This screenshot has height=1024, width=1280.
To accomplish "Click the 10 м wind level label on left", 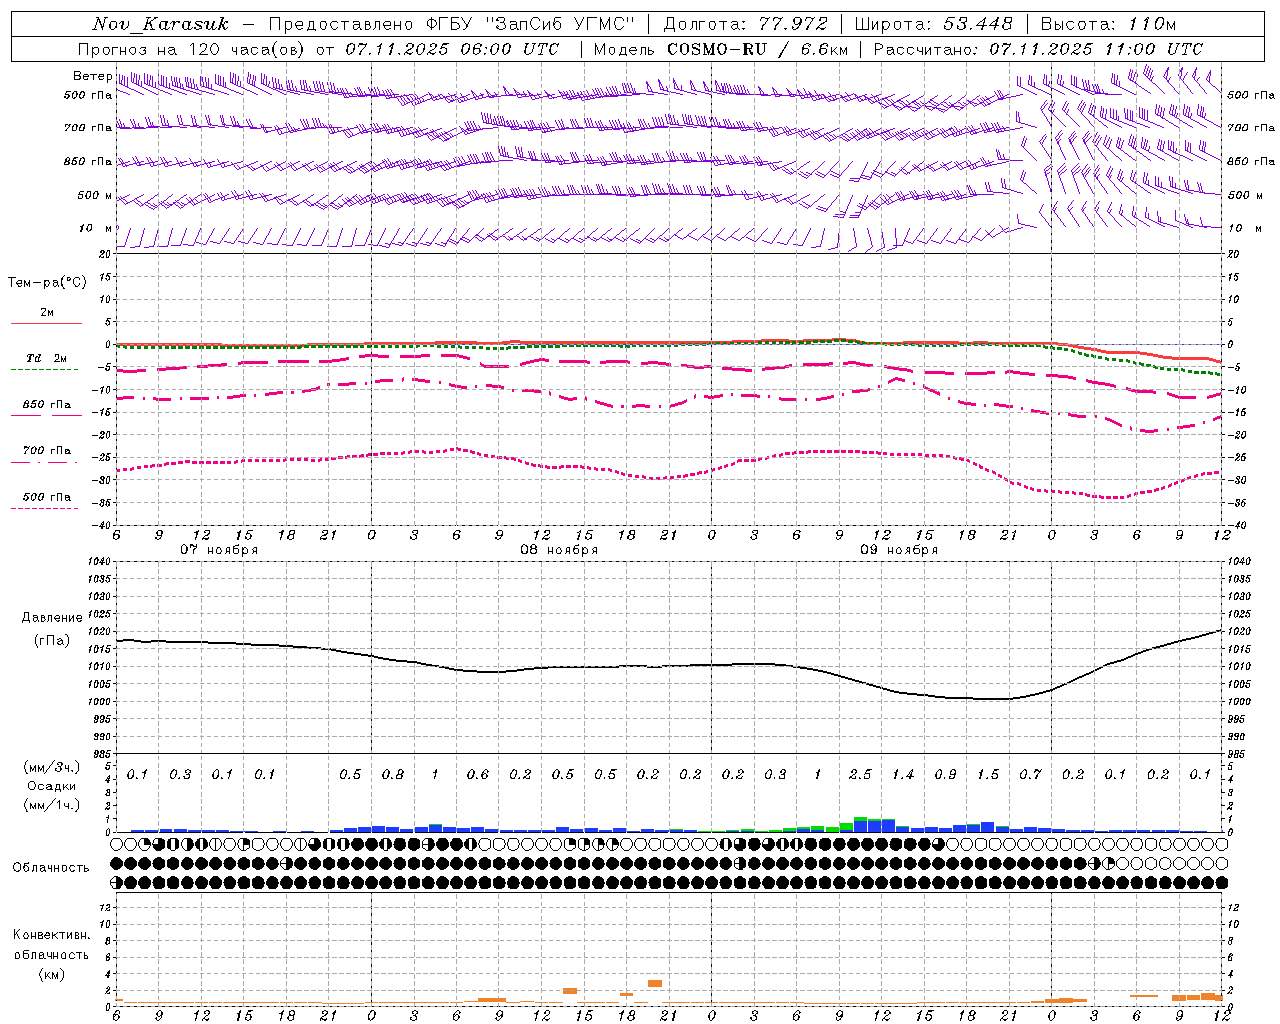I will 96,228.
